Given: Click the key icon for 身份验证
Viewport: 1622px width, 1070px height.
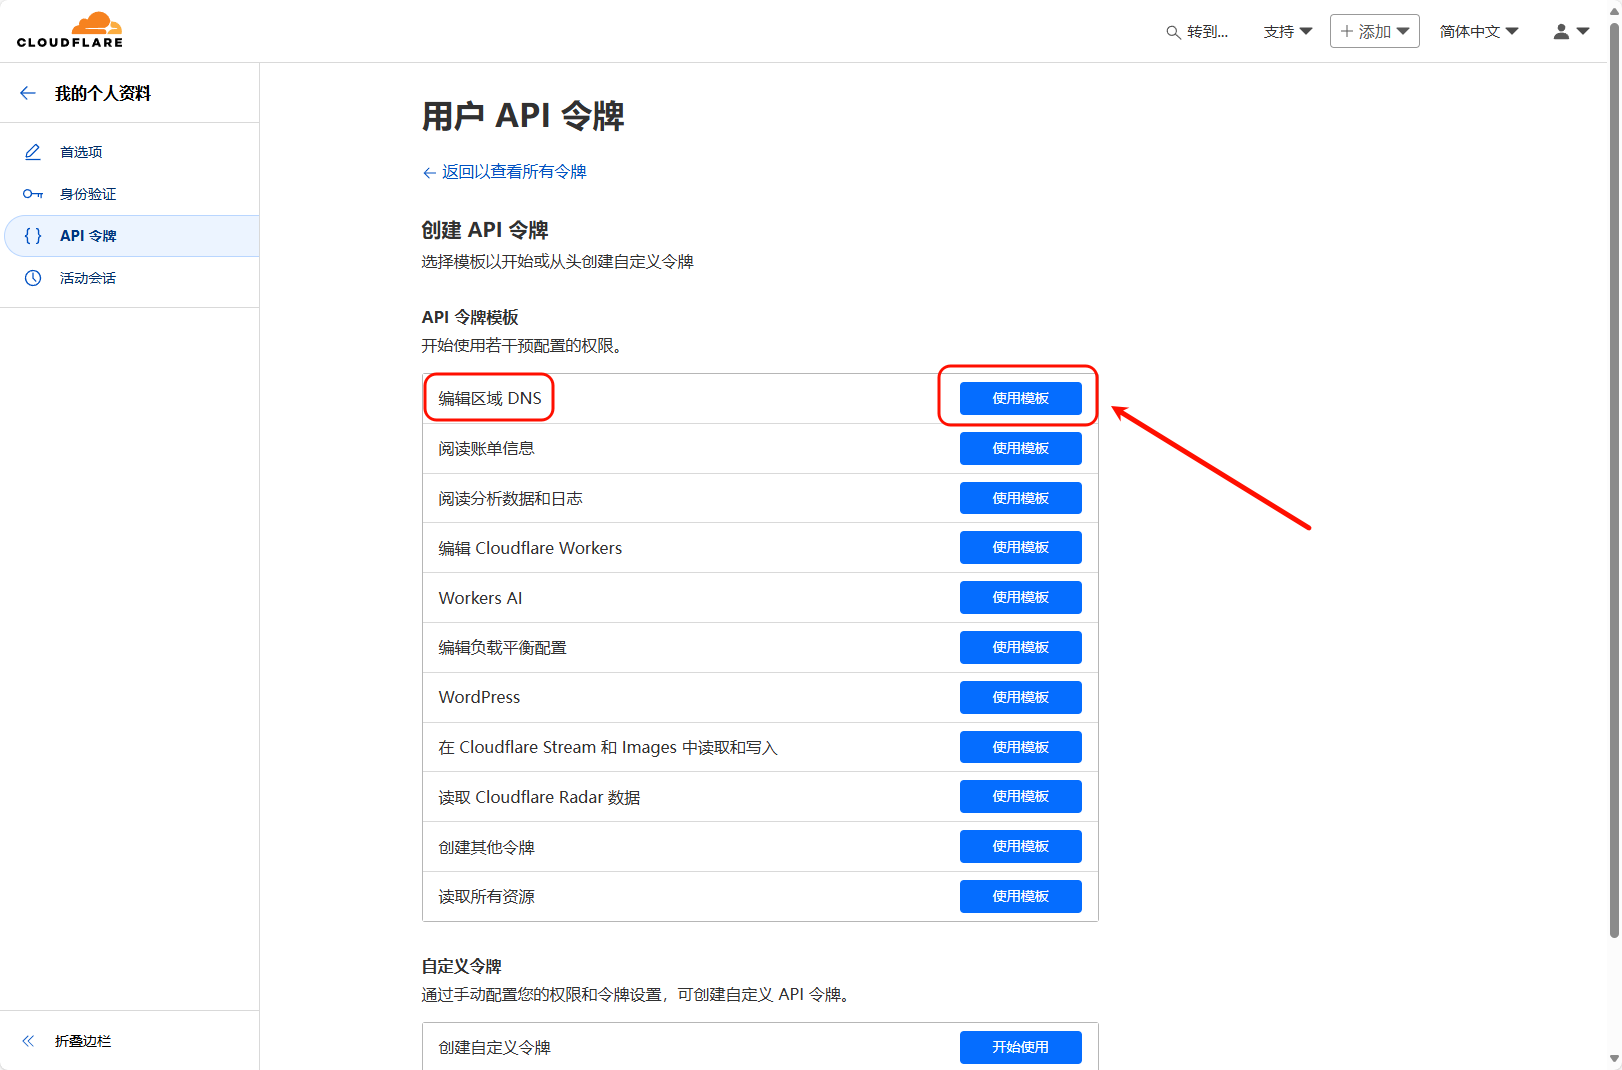Looking at the screenshot, I should tap(33, 194).
